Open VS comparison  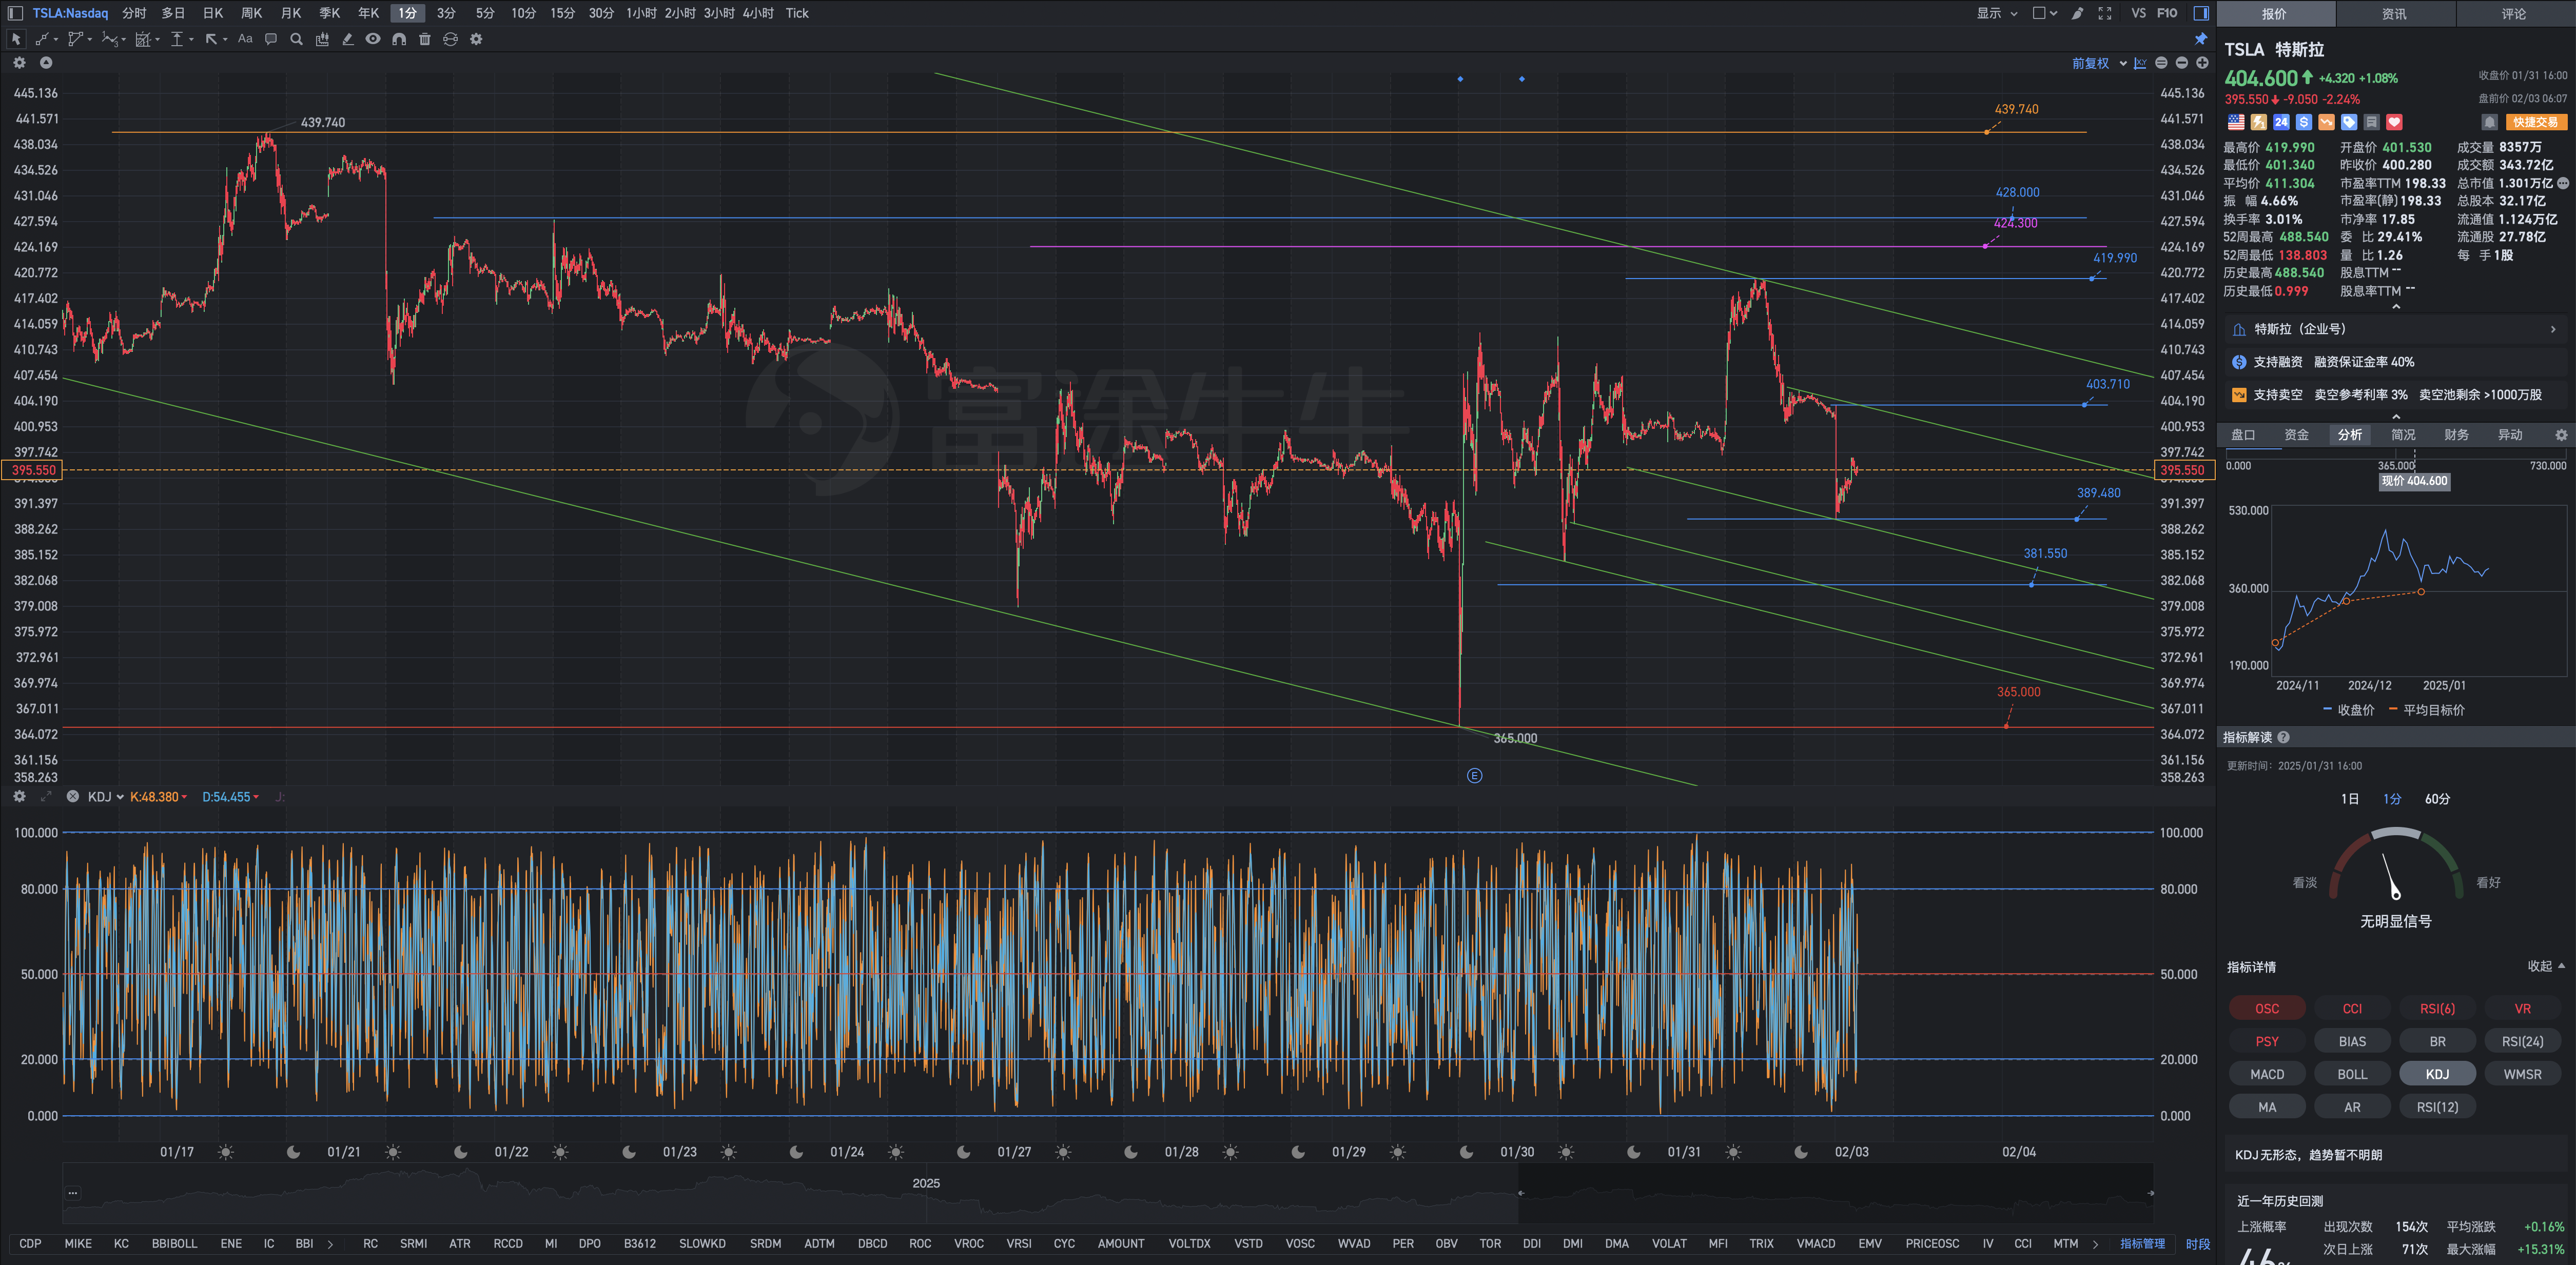pyautogui.click(x=2138, y=13)
